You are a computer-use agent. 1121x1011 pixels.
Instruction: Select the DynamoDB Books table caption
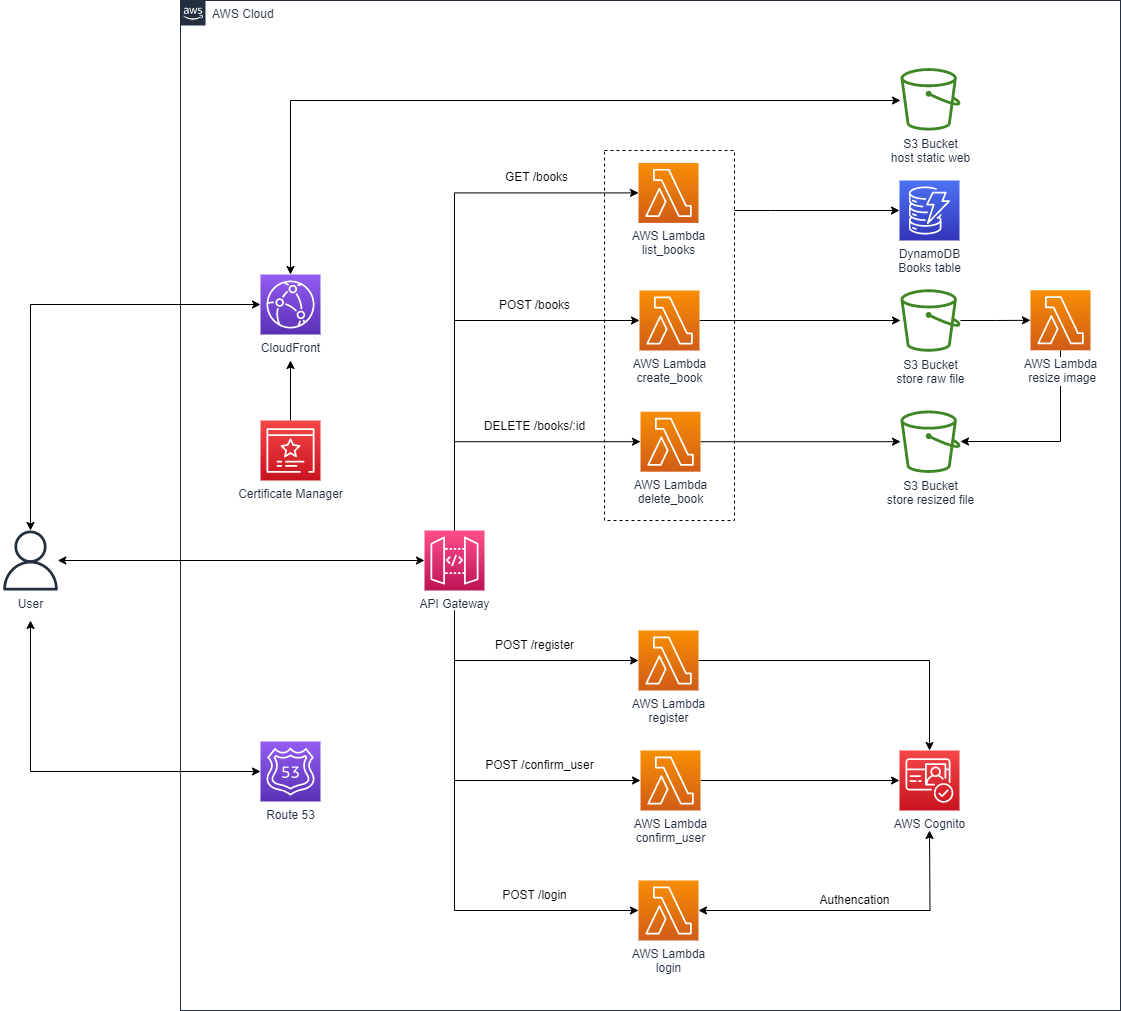pos(929,260)
